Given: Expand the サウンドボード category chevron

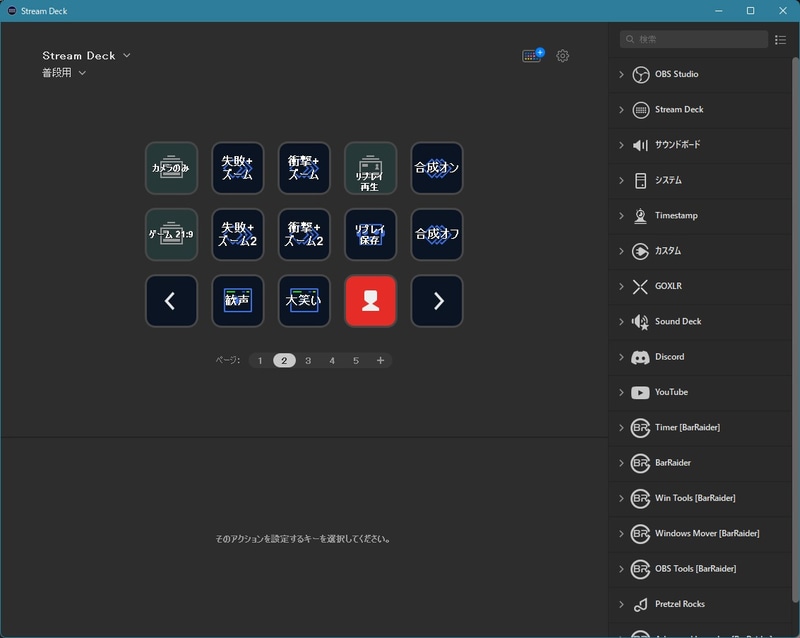Looking at the screenshot, I should point(621,145).
